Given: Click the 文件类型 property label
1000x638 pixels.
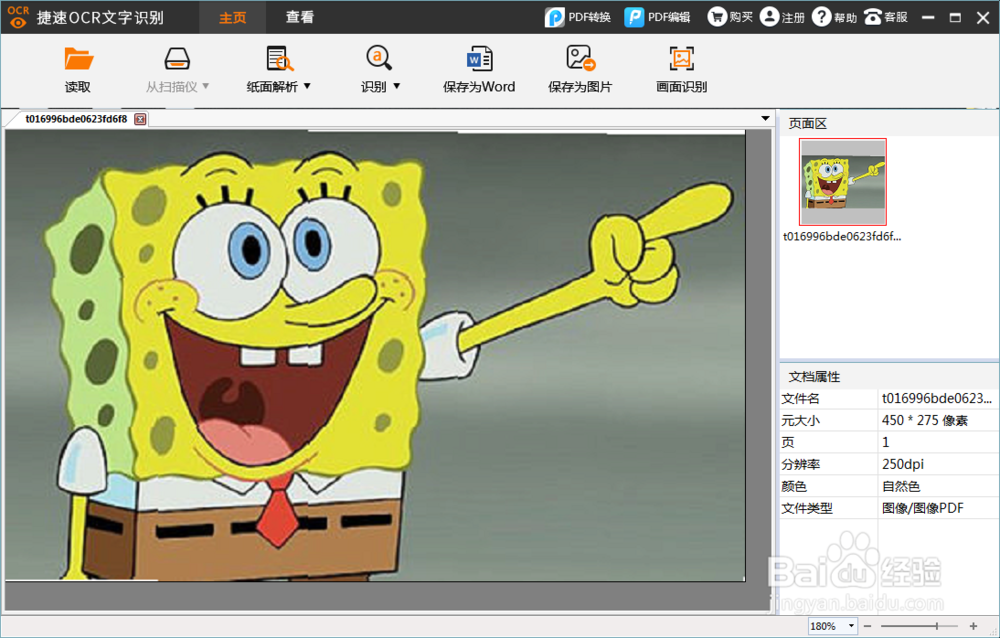Looking at the screenshot, I should (x=807, y=508).
